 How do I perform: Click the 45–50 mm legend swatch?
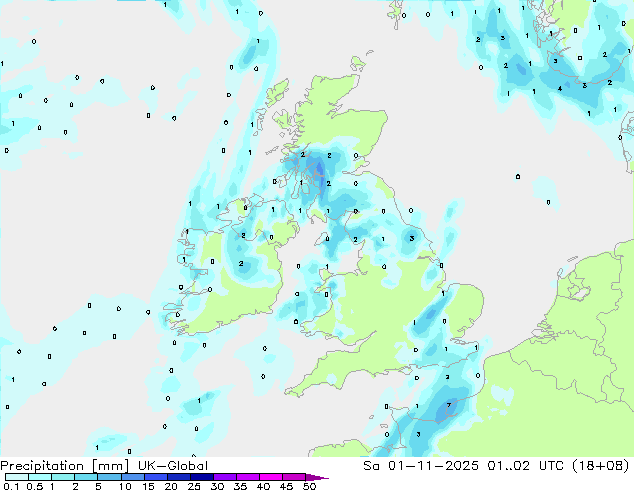click(294, 477)
